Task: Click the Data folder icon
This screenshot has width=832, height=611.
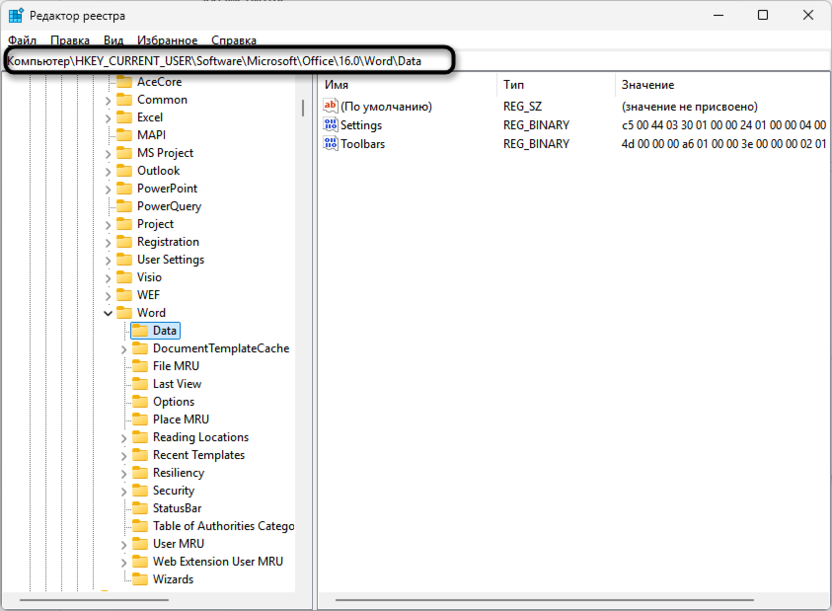Action: coord(140,330)
